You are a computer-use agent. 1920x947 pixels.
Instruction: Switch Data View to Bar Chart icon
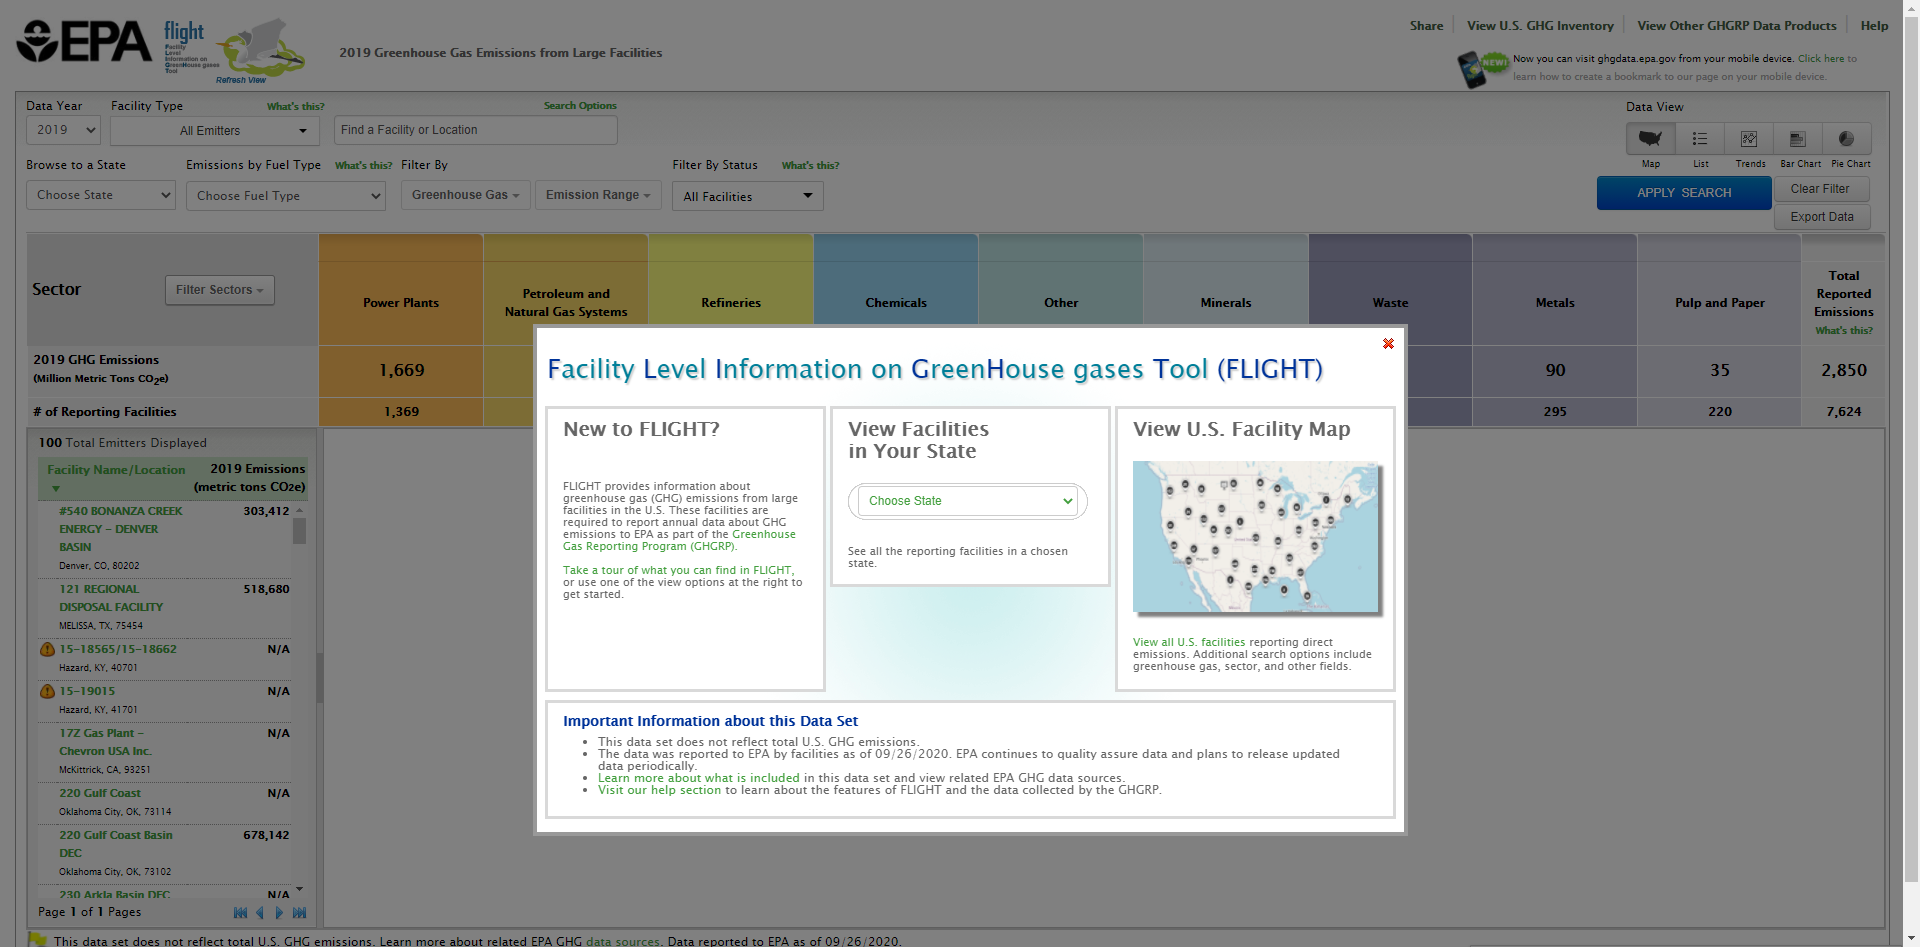(1798, 139)
